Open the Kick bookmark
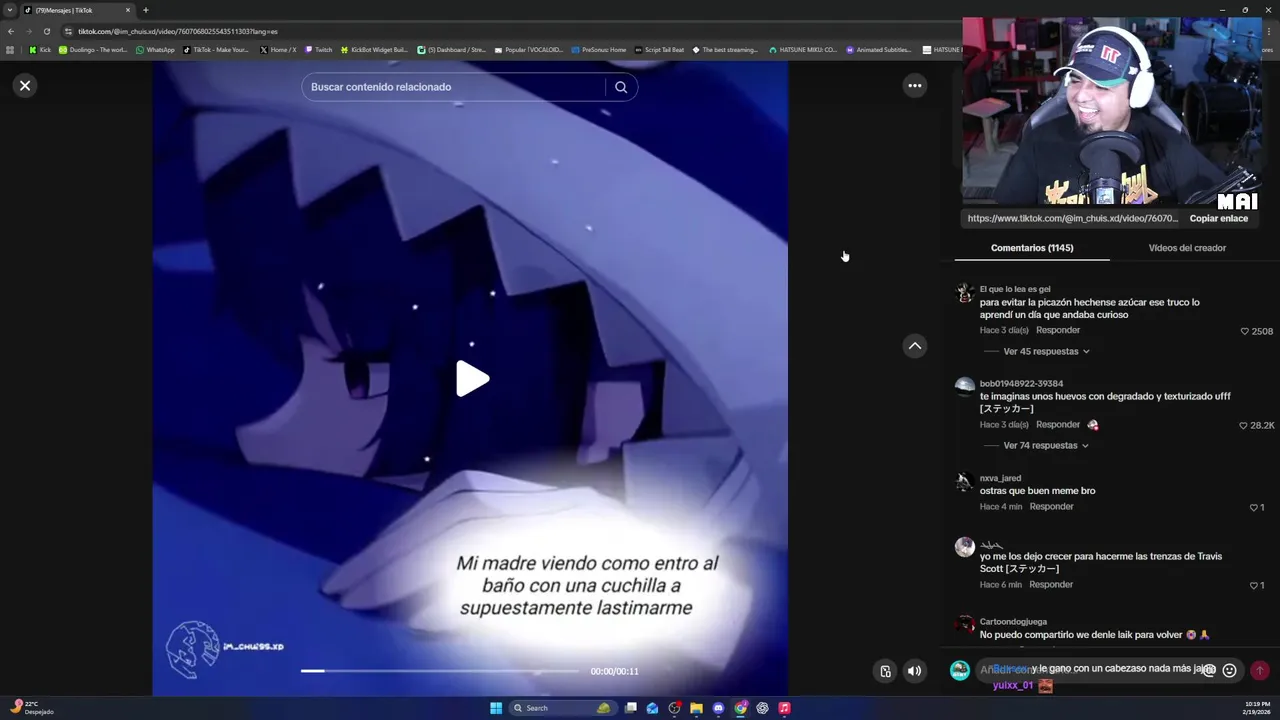 pos(40,49)
